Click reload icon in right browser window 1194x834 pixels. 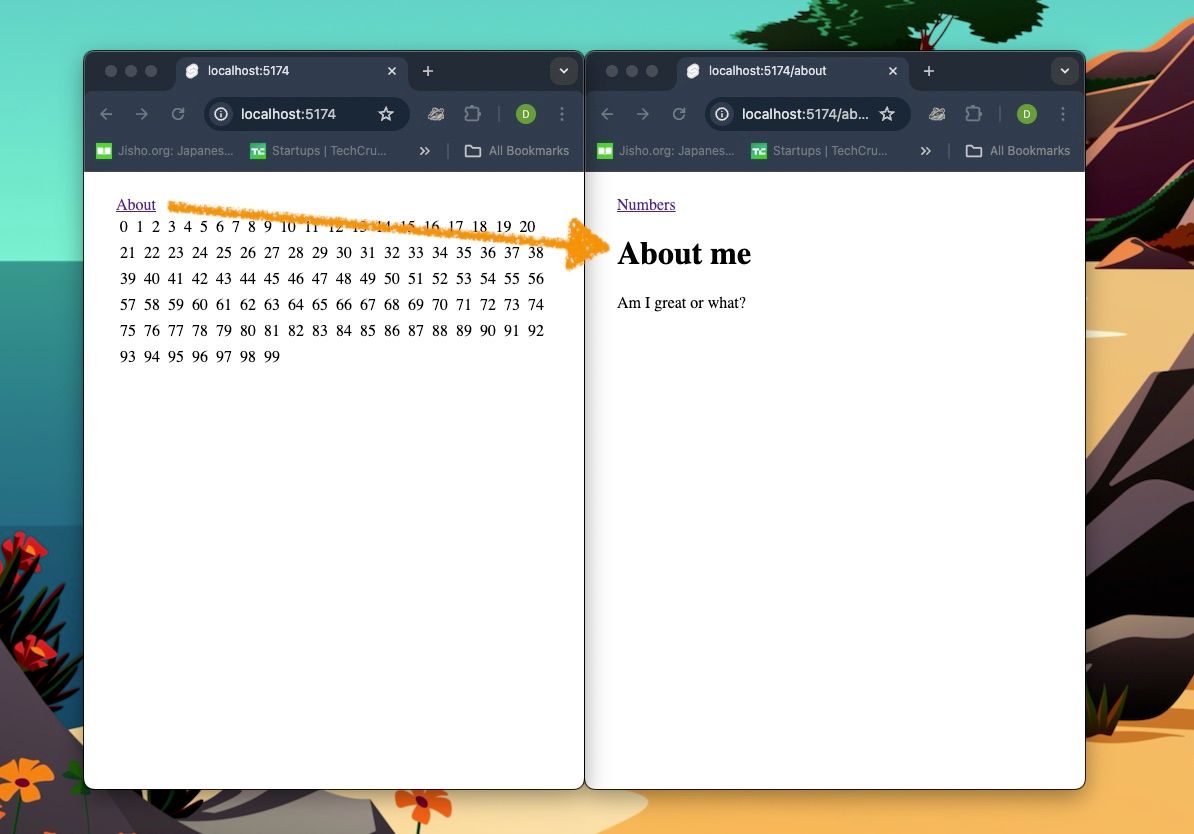pos(679,114)
